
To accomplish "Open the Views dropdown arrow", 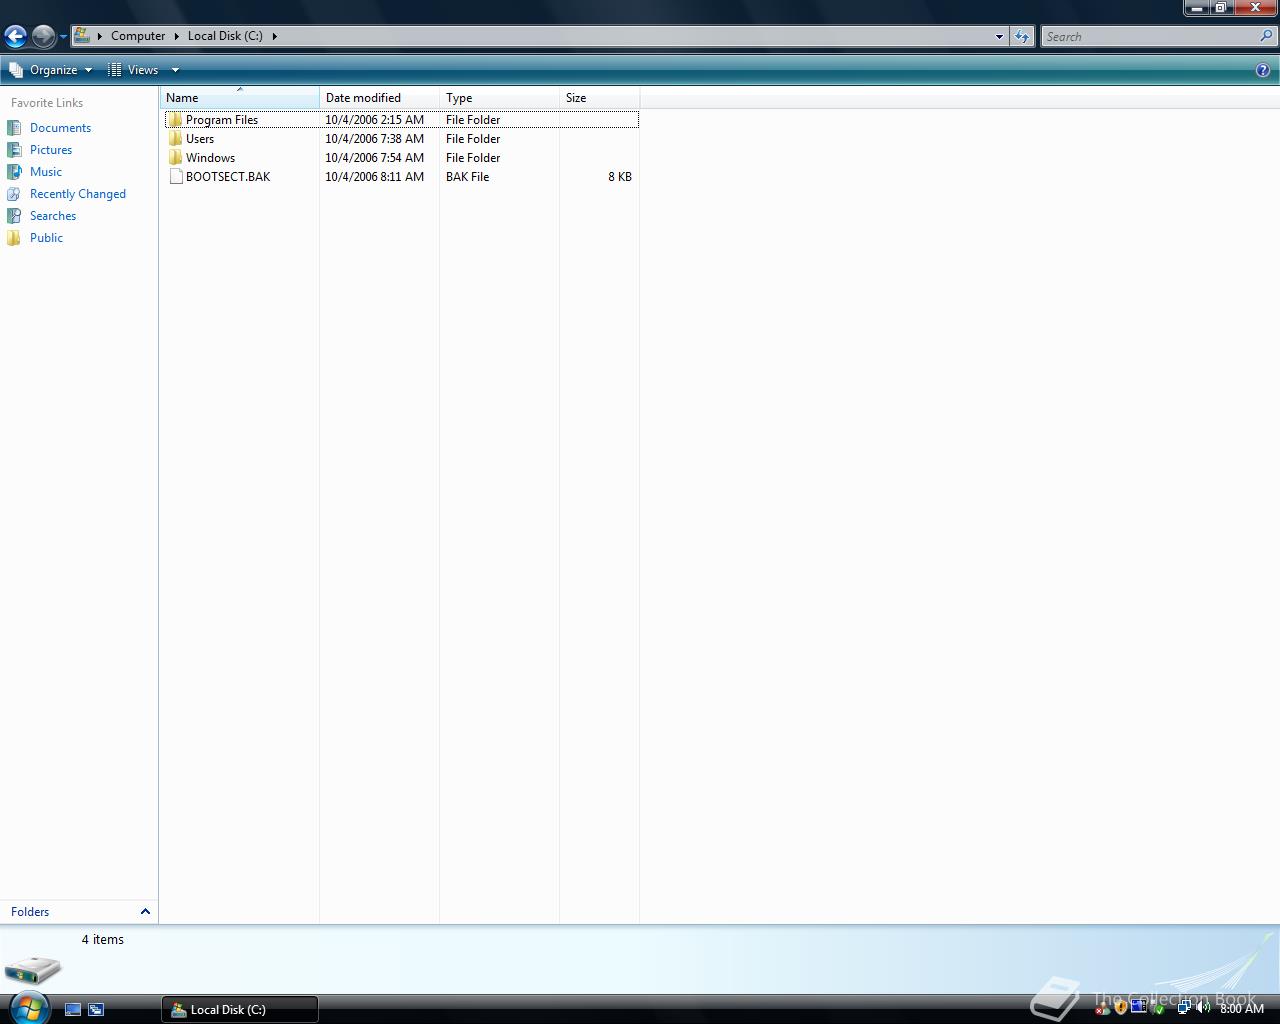I will pyautogui.click(x=175, y=70).
